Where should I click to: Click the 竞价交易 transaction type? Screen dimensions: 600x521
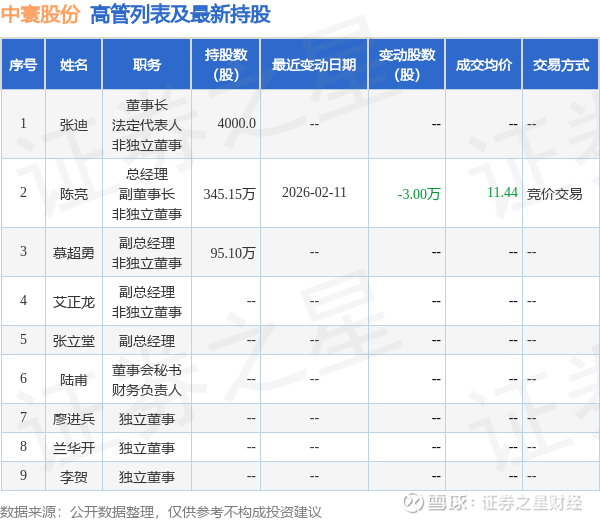click(554, 194)
